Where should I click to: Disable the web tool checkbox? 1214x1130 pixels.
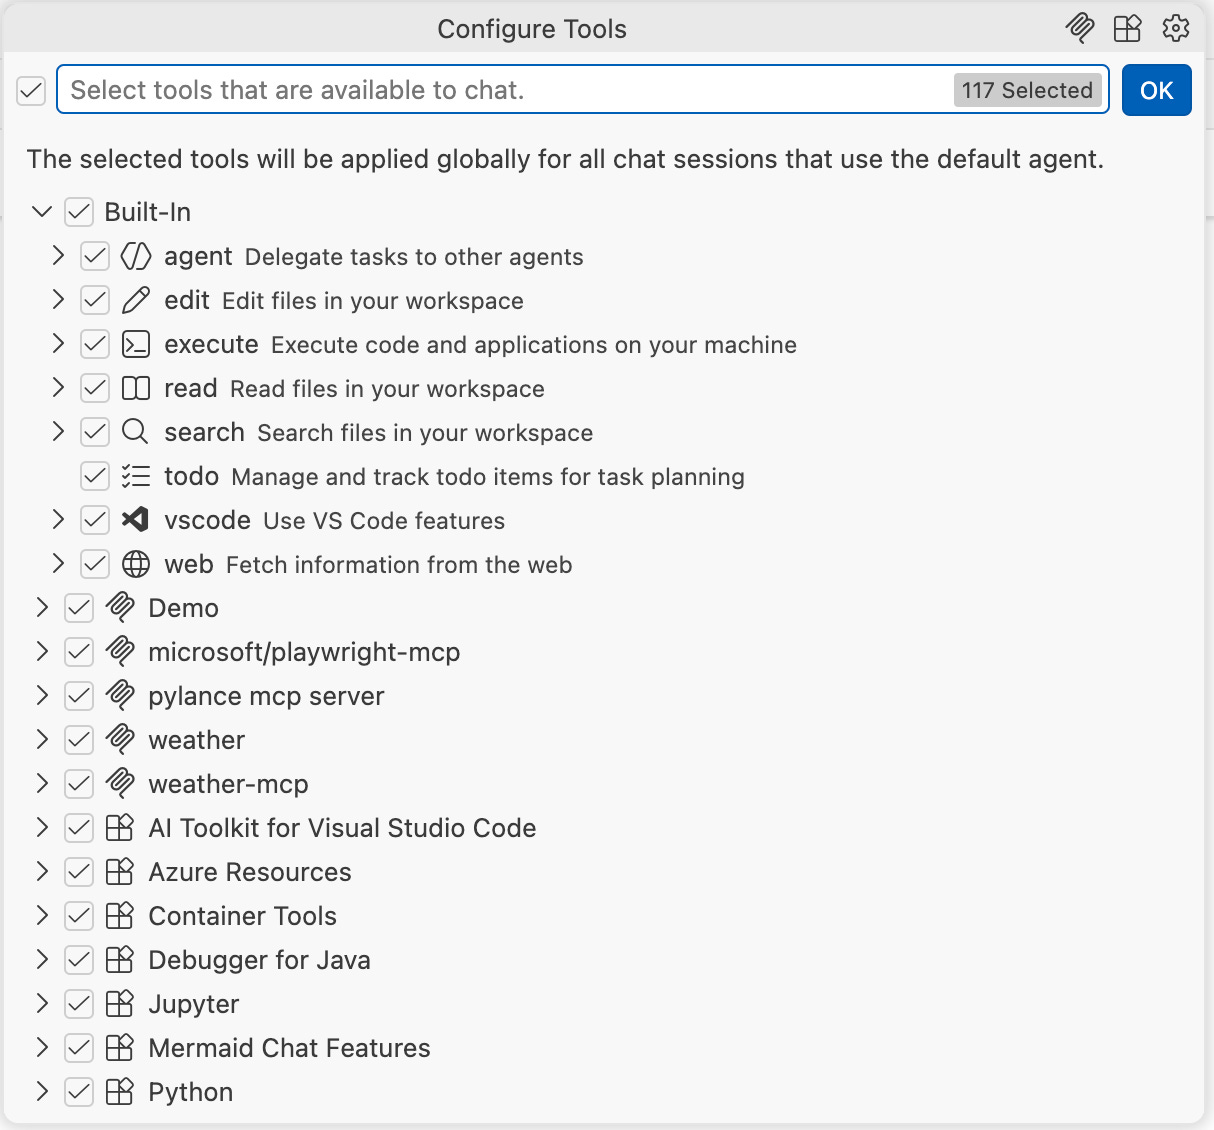[95, 564]
